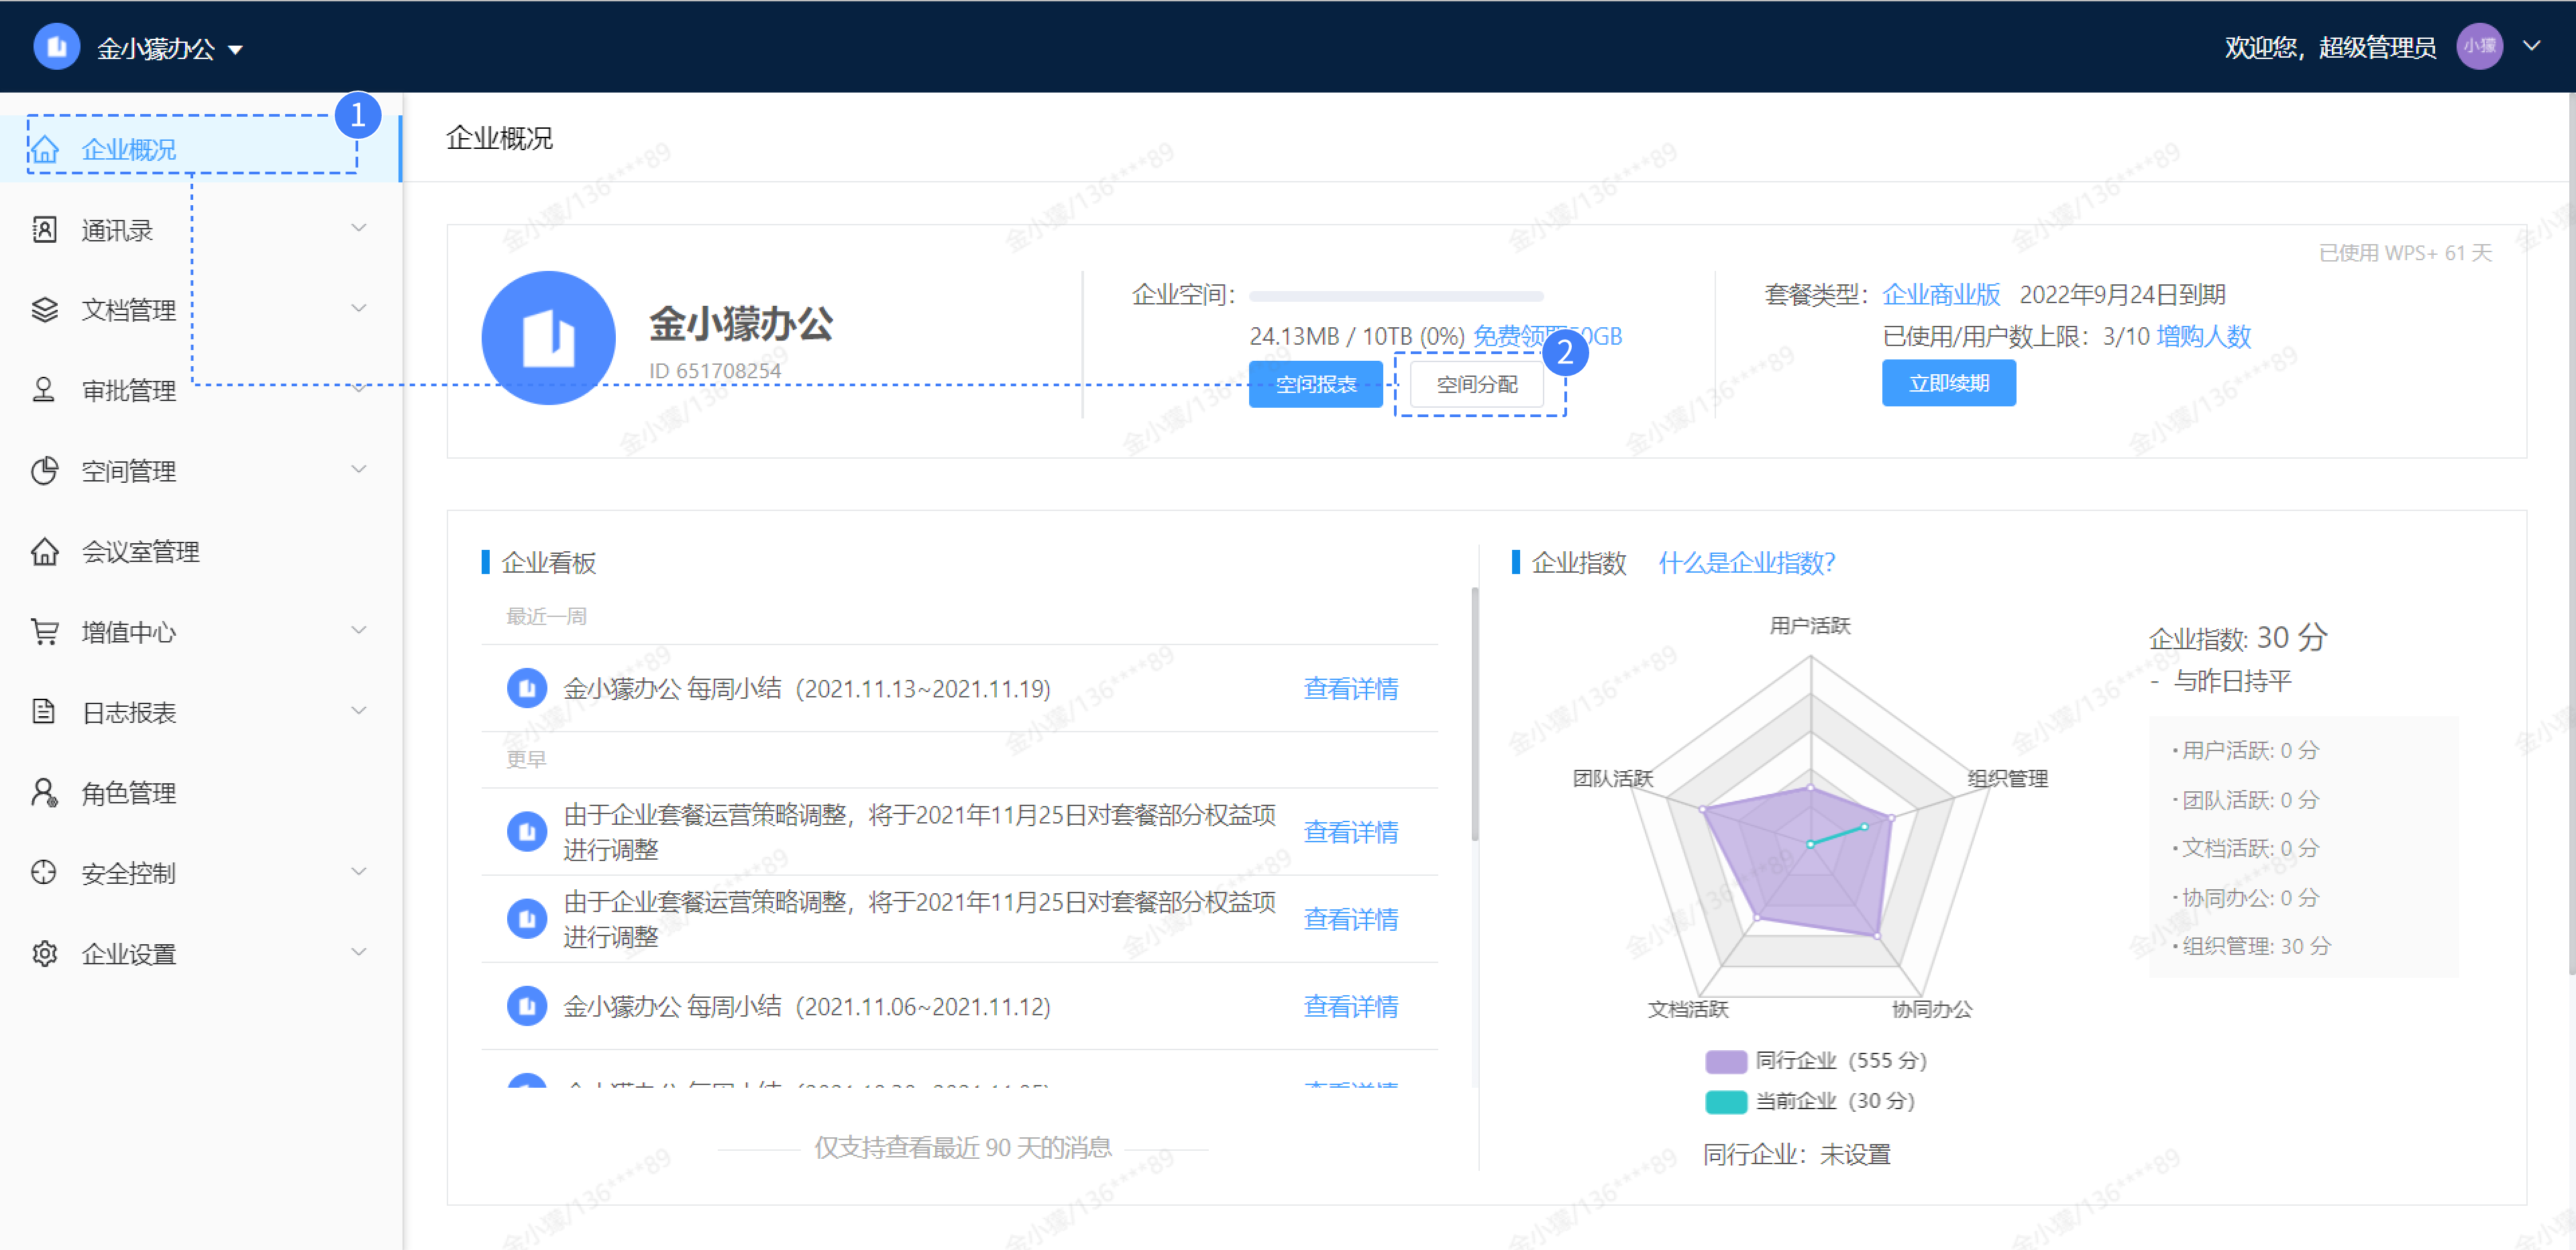Click the 金小獴办公 logo icon in header
2576x1250 pixels.
[x=56, y=46]
